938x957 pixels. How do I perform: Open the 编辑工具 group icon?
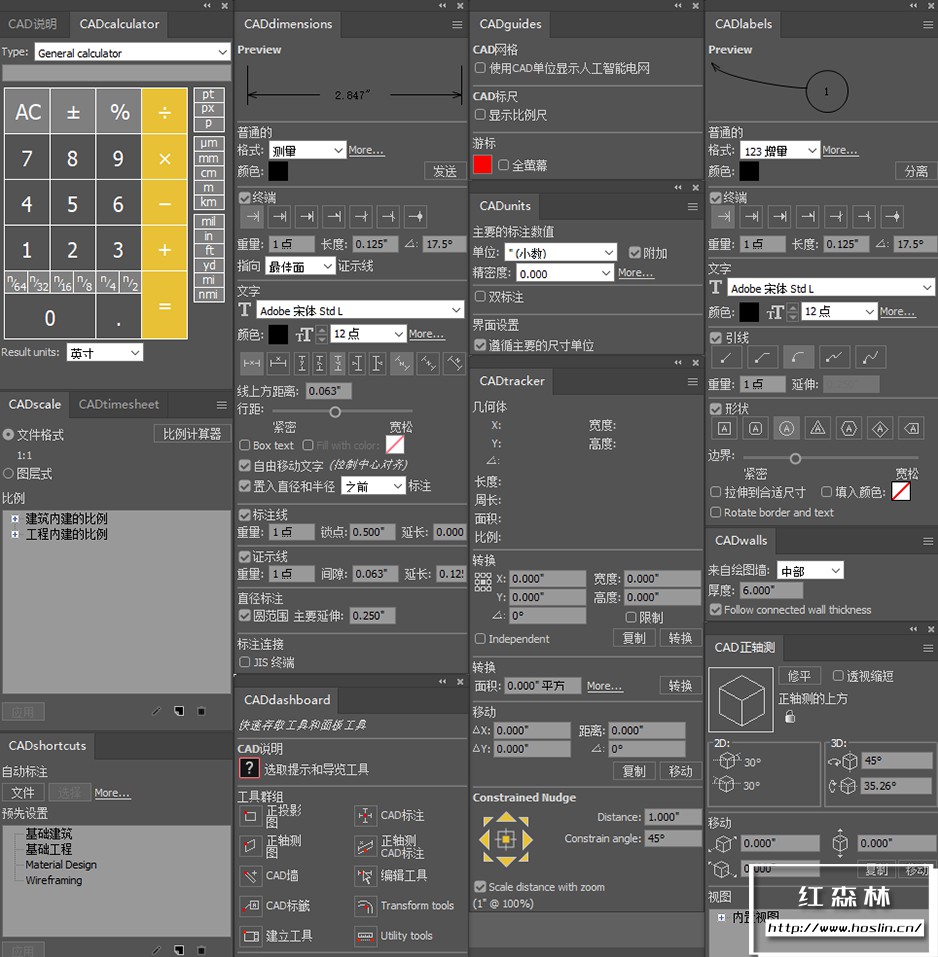click(365, 876)
